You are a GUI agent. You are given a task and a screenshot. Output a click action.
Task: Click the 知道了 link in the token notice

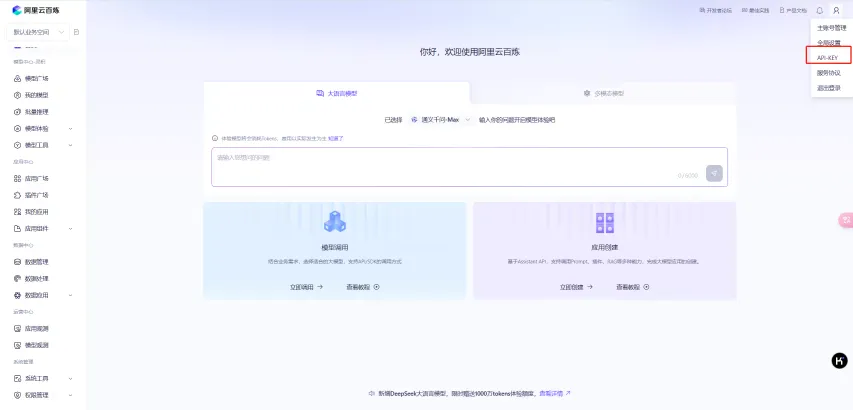click(336, 139)
